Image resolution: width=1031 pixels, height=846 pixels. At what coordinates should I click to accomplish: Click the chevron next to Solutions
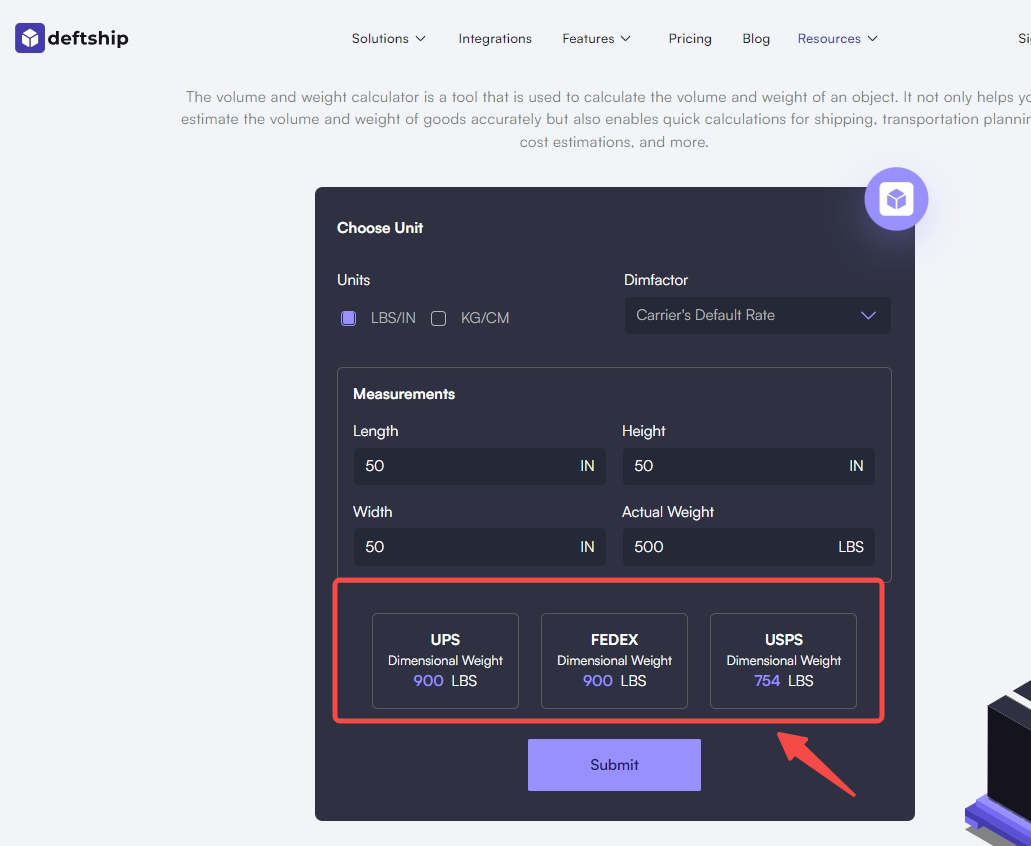coord(421,39)
